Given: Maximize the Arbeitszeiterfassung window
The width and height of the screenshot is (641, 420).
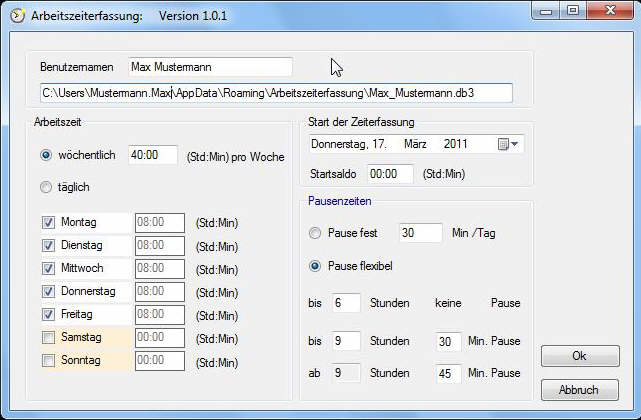Looking at the screenshot, I should tap(573, 11).
